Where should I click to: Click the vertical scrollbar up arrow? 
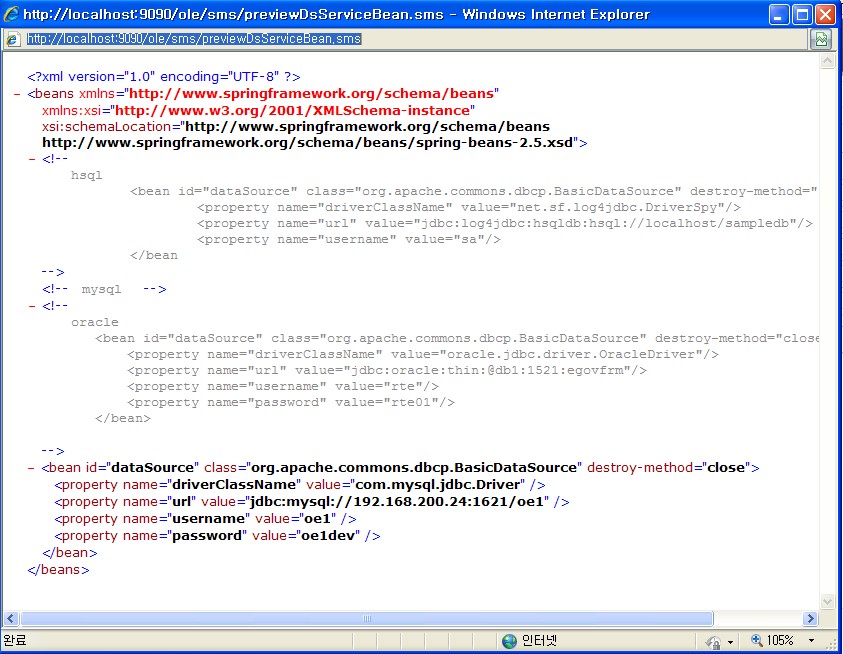coord(827,61)
